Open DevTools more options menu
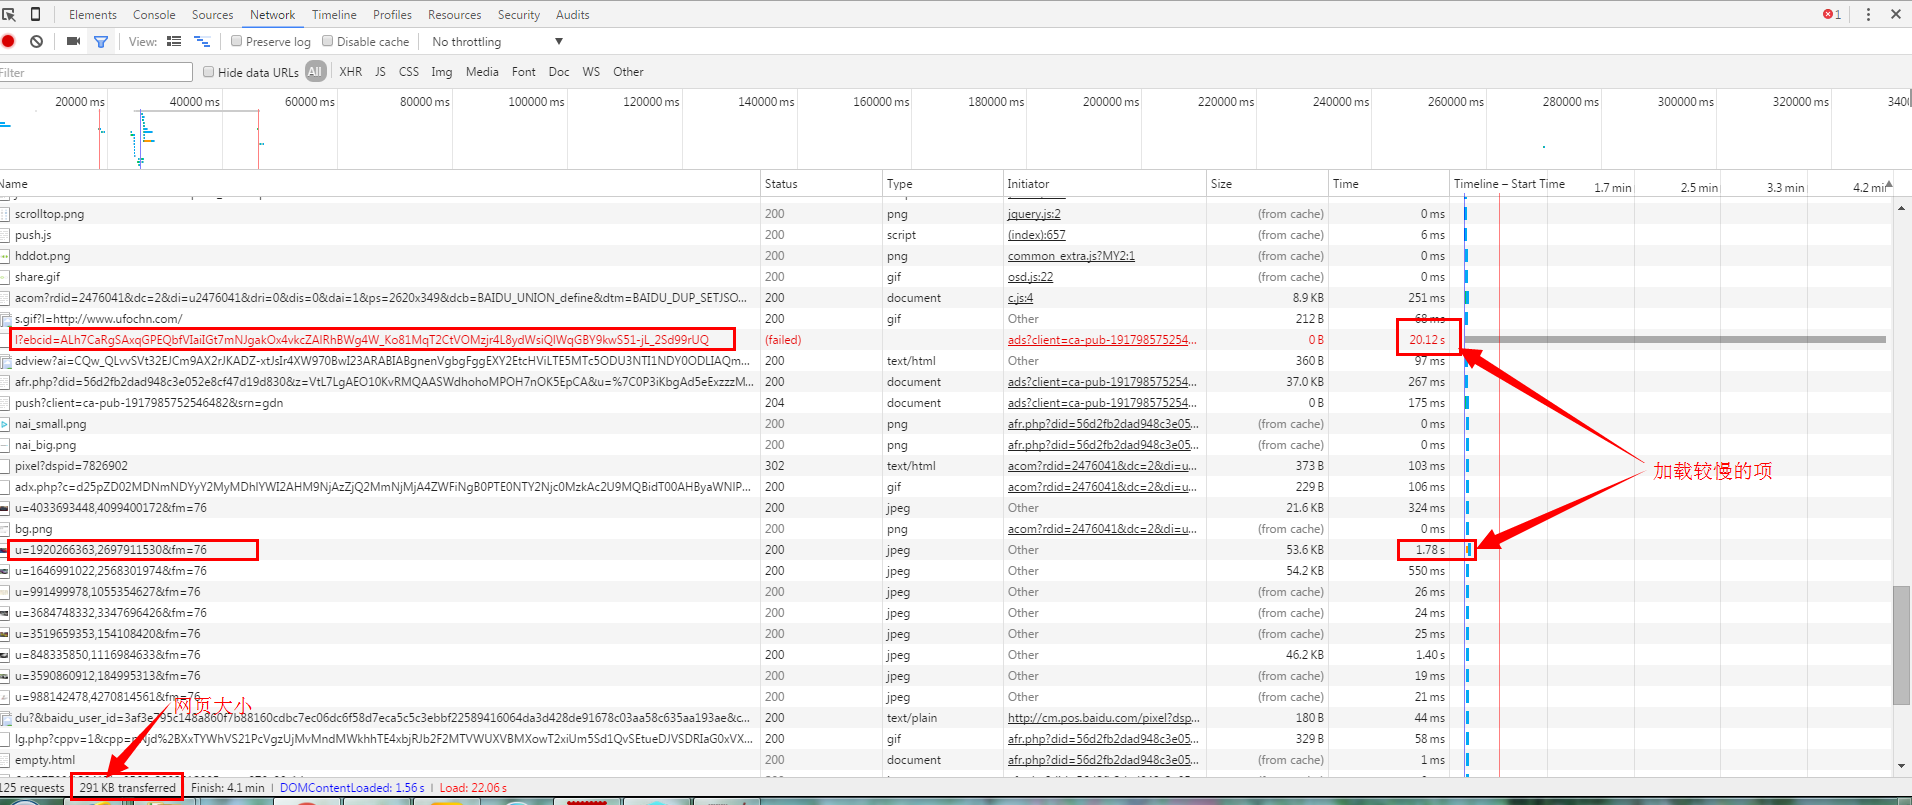The width and height of the screenshot is (1912, 805). 1867,14
